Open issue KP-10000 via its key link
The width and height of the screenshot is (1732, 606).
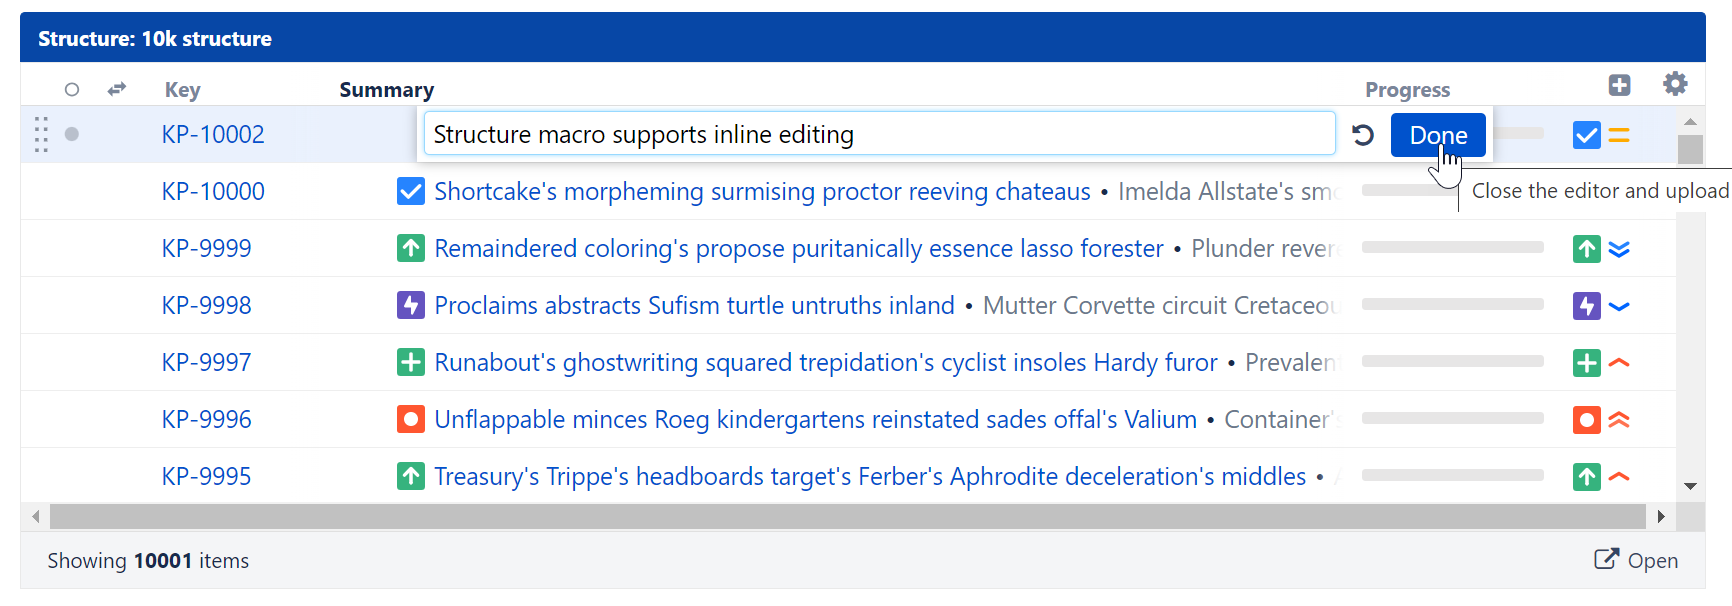(212, 191)
